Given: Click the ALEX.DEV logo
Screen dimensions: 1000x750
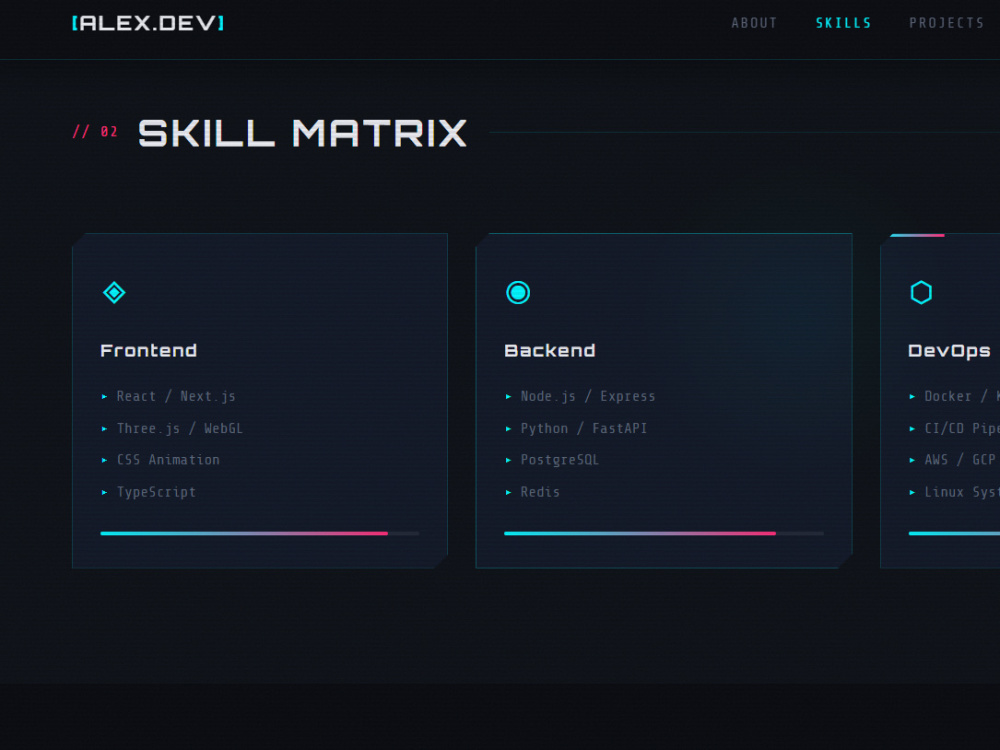Looking at the screenshot, I should [x=148, y=24].
